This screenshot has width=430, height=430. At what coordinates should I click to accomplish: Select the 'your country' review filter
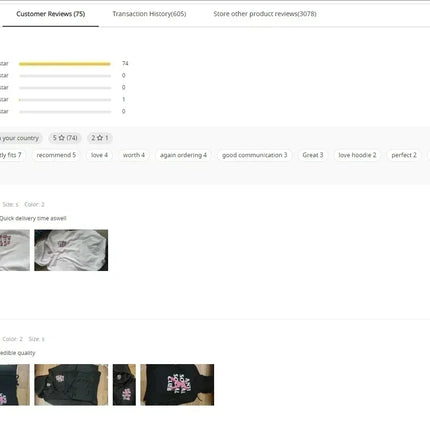click(20, 138)
